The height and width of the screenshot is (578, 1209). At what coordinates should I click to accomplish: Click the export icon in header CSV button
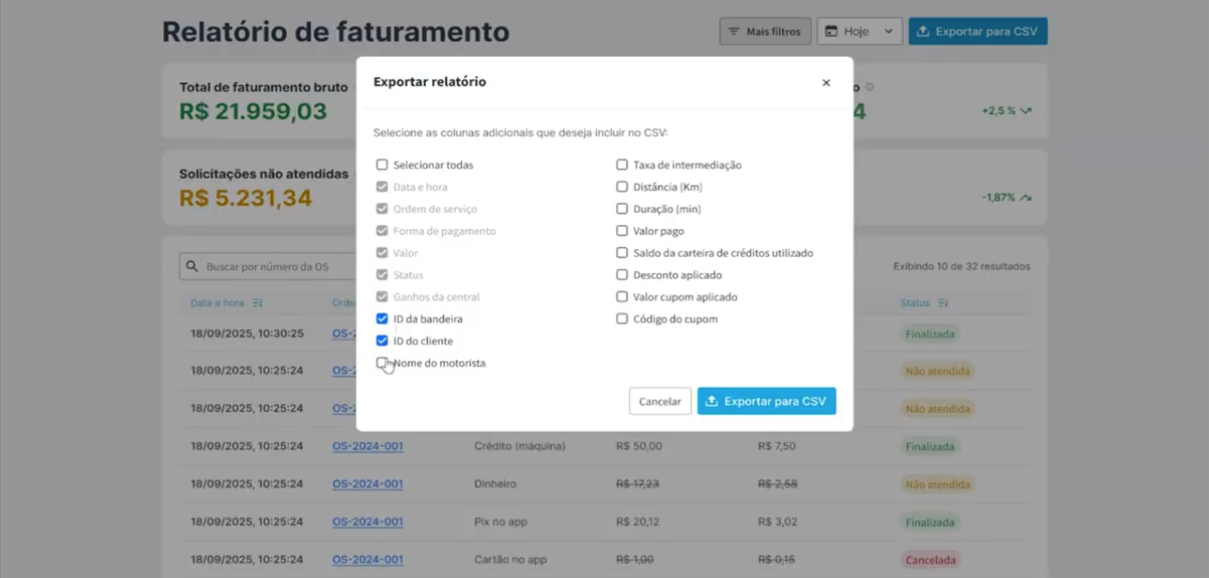coord(923,32)
